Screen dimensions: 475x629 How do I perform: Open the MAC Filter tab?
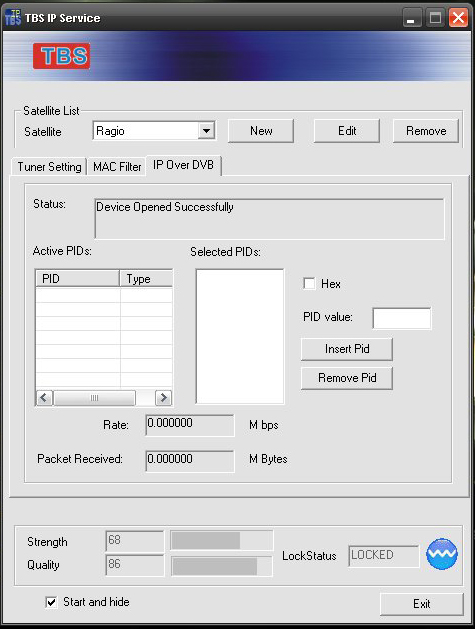pyautogui.click(x=117, y=166)
